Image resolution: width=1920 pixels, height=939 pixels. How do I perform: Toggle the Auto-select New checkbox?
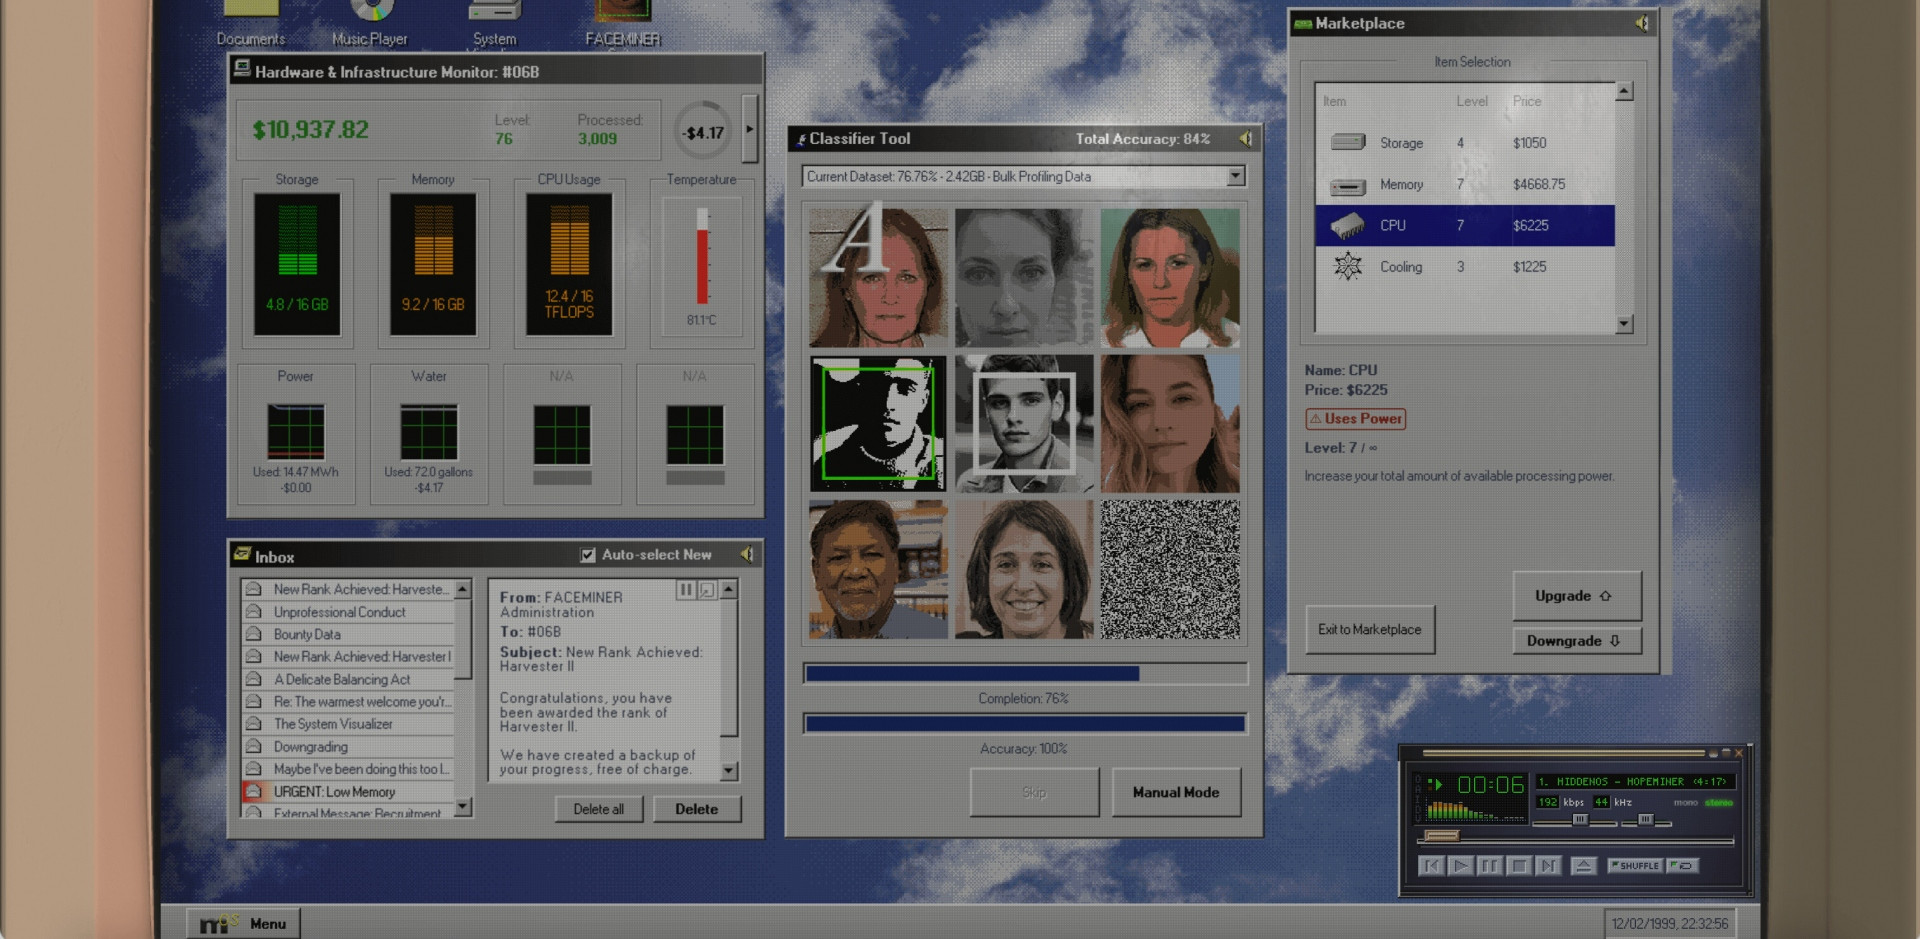click(x=588, y=555)
